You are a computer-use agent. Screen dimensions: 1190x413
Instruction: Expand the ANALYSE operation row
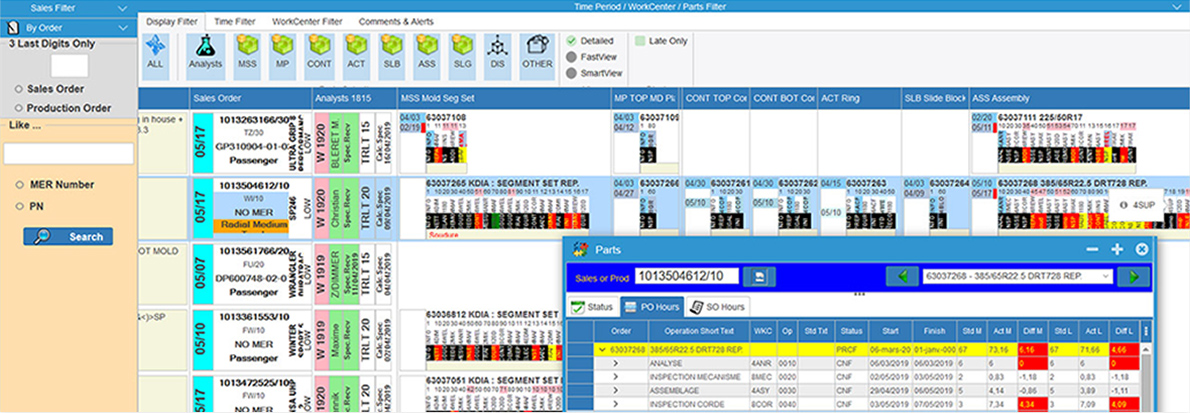tap(615, 364)
